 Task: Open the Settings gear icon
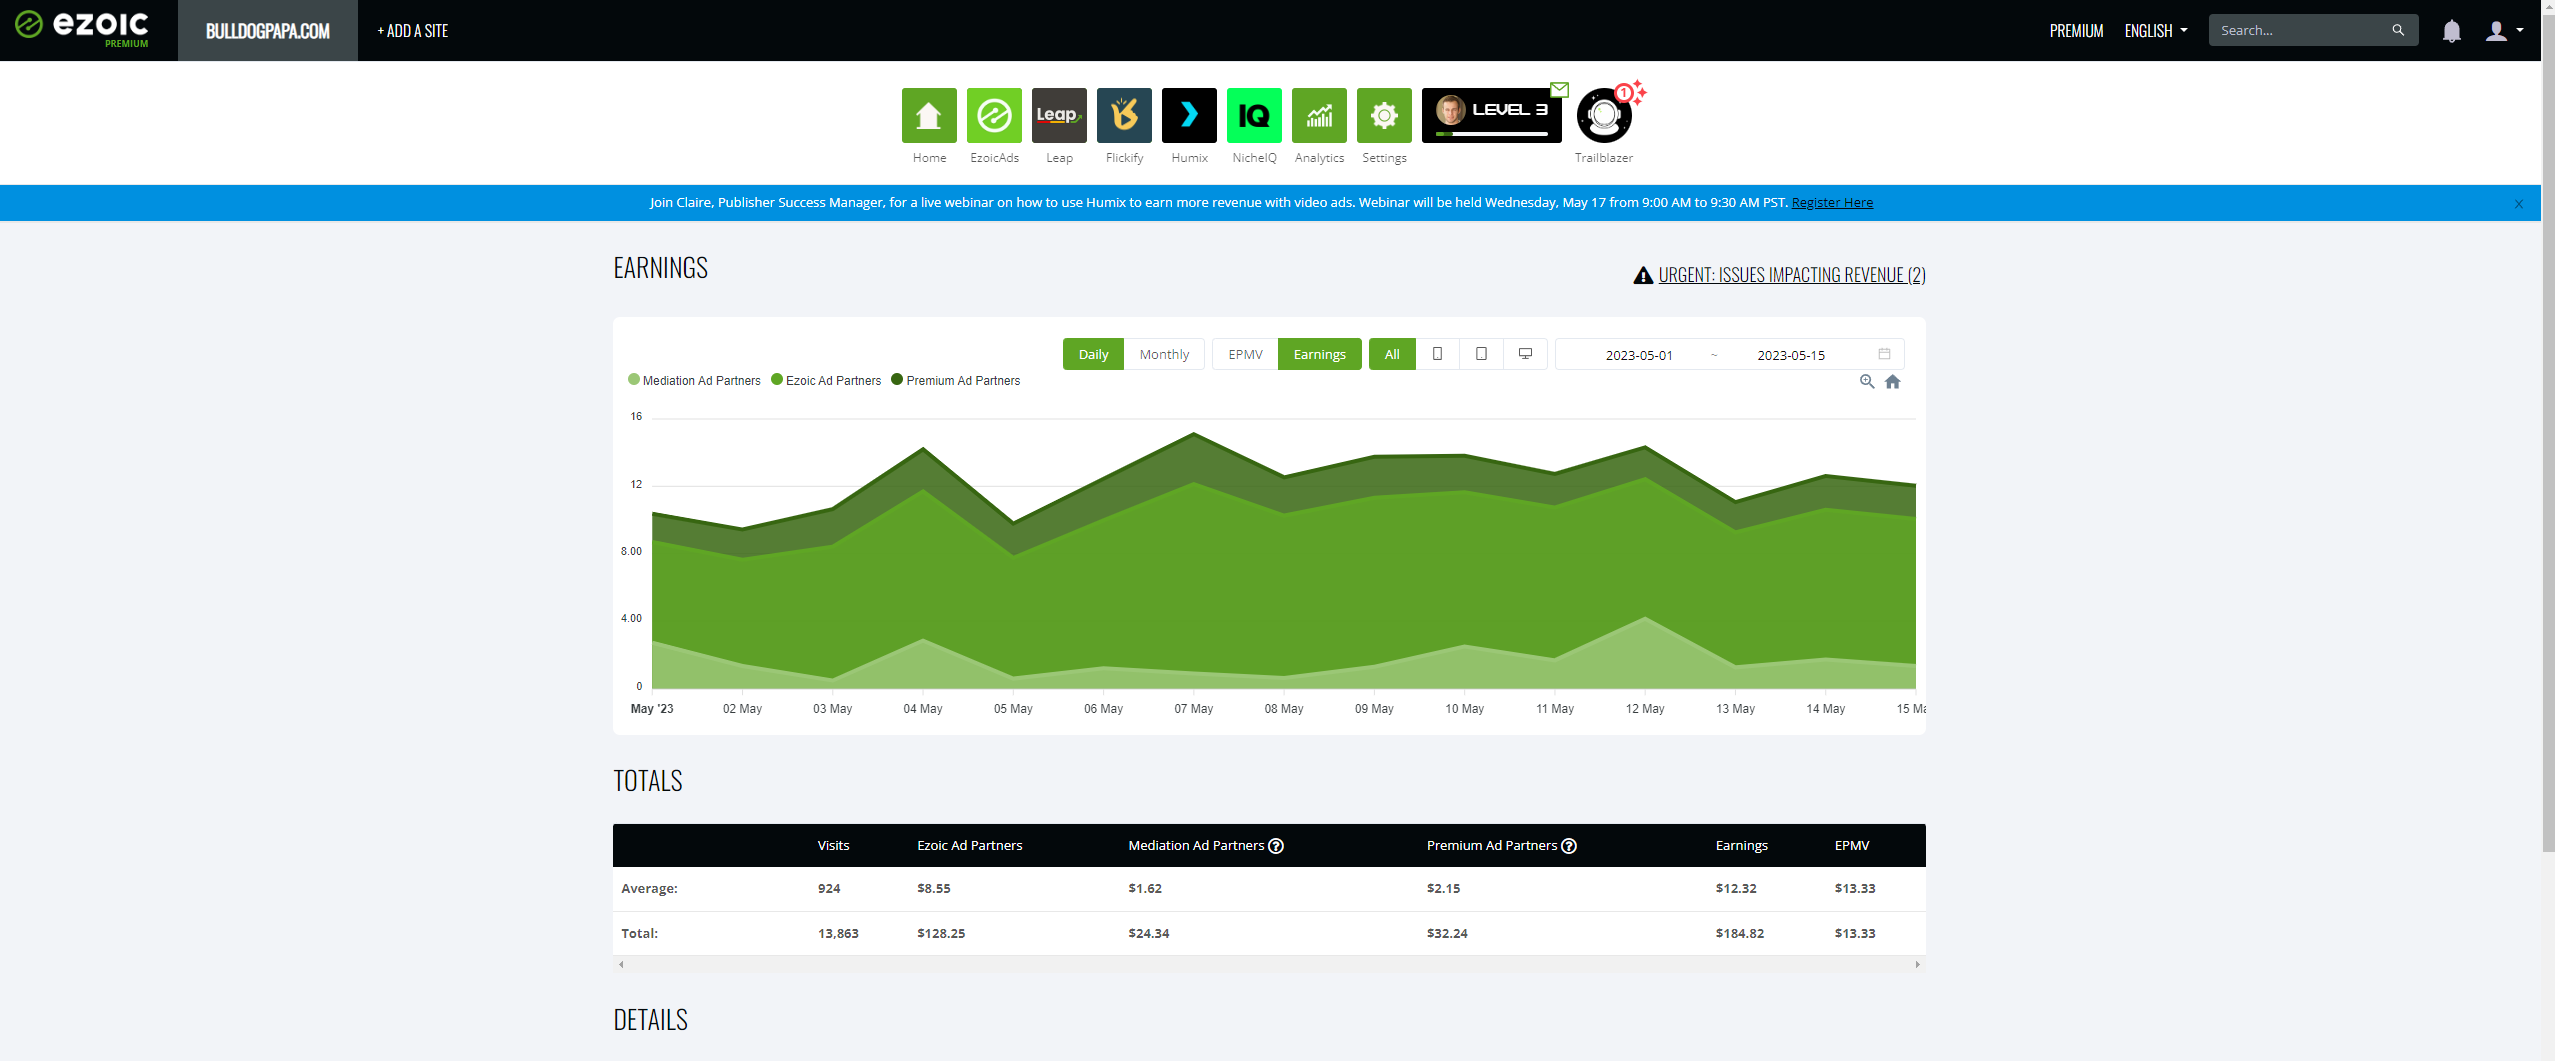[x=1384, y=115]
